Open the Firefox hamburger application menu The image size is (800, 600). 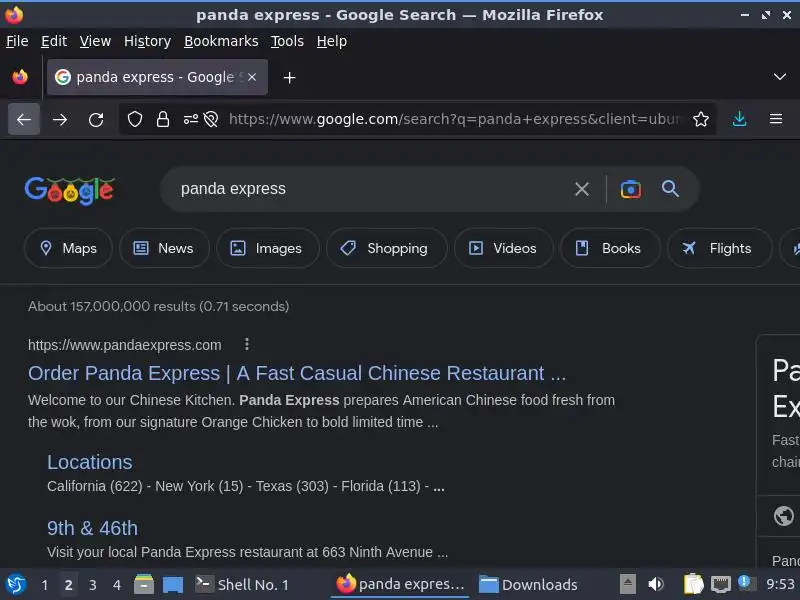(776, 119)
